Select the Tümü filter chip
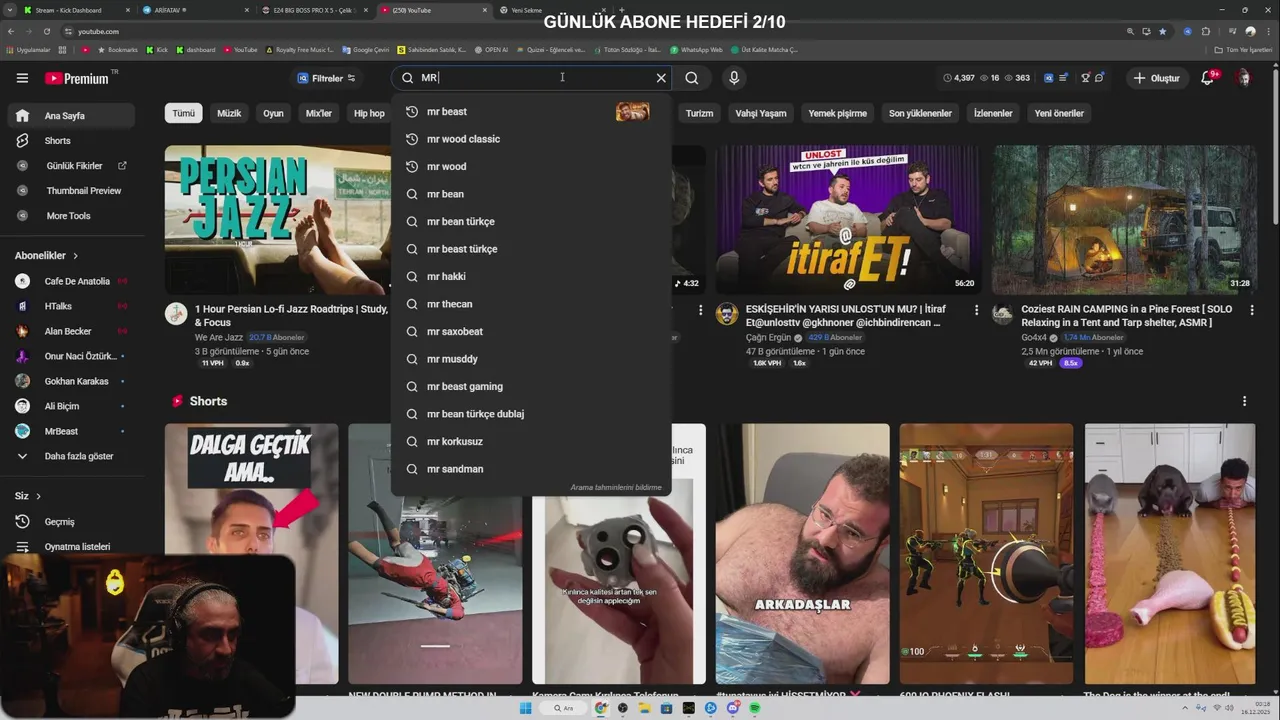1280x720 pixels. [x=184, y=113]
